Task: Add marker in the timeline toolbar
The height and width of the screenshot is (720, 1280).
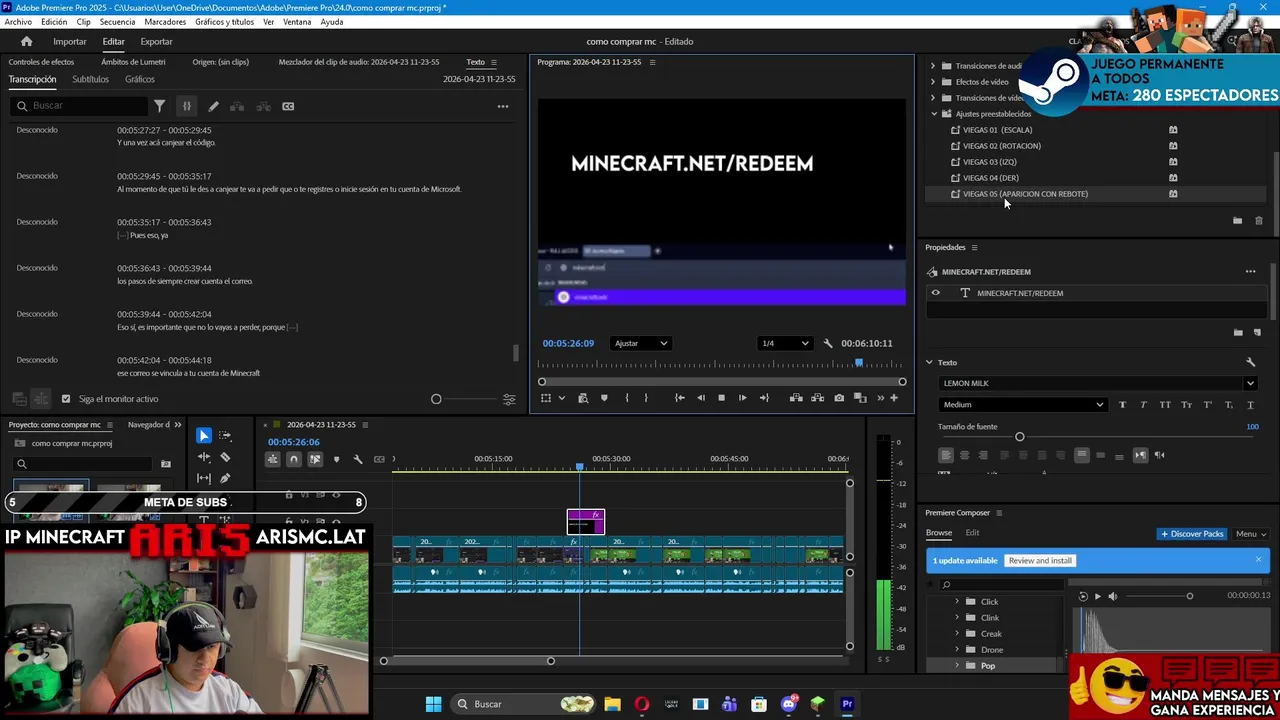Action: 336,459
